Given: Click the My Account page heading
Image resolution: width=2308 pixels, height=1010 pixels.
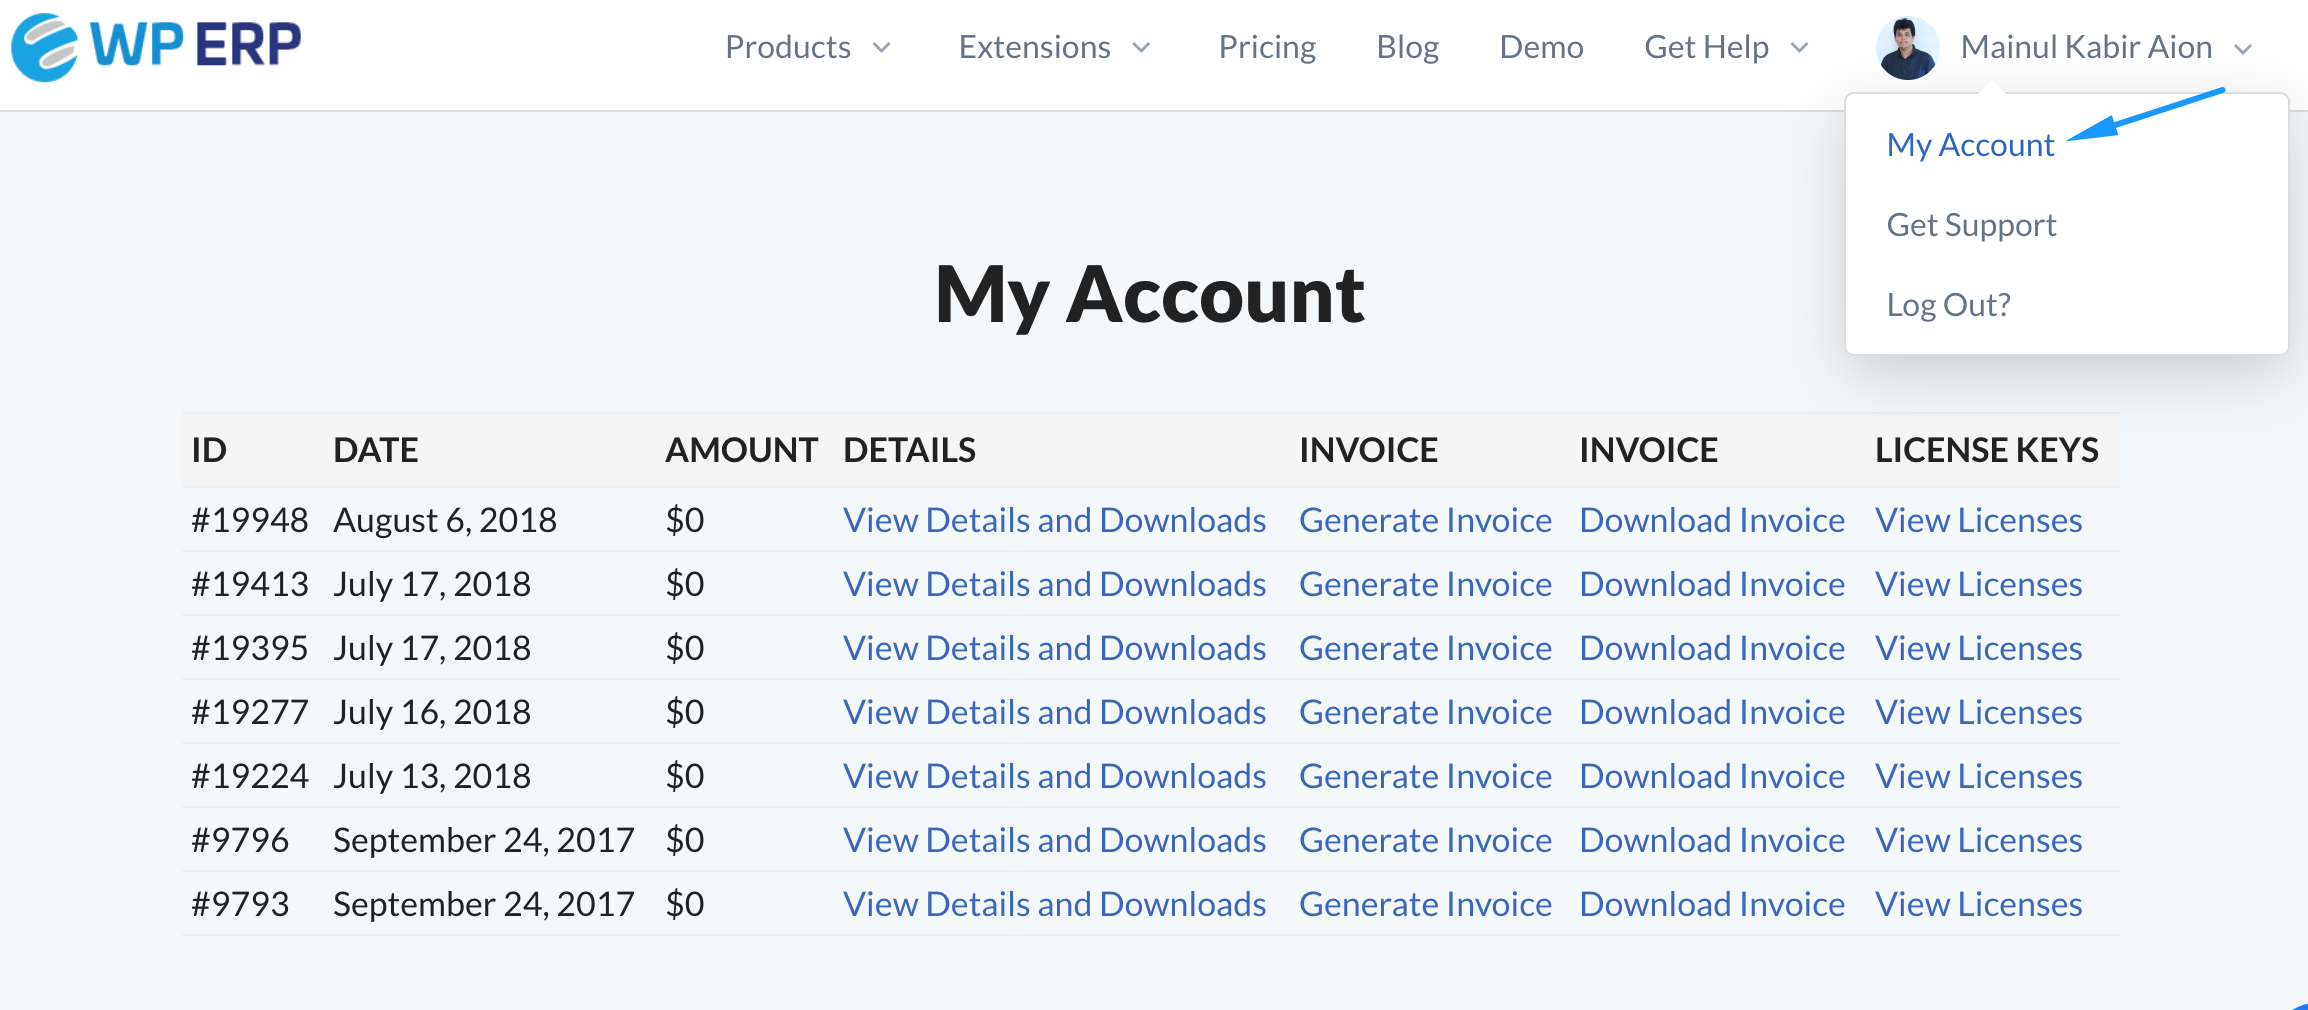Looking at the screenshot, I should coord(1150,295).
